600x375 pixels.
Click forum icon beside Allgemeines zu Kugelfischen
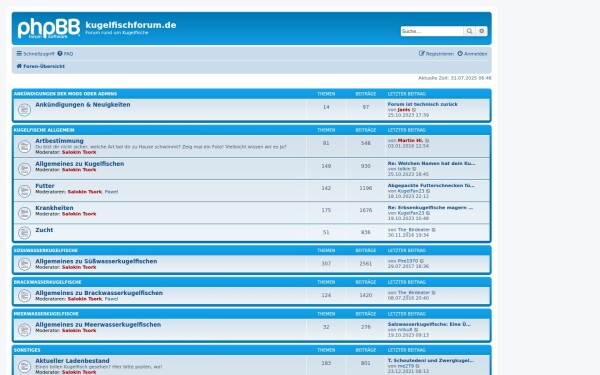pyautogui.click(x=24, y=169)
